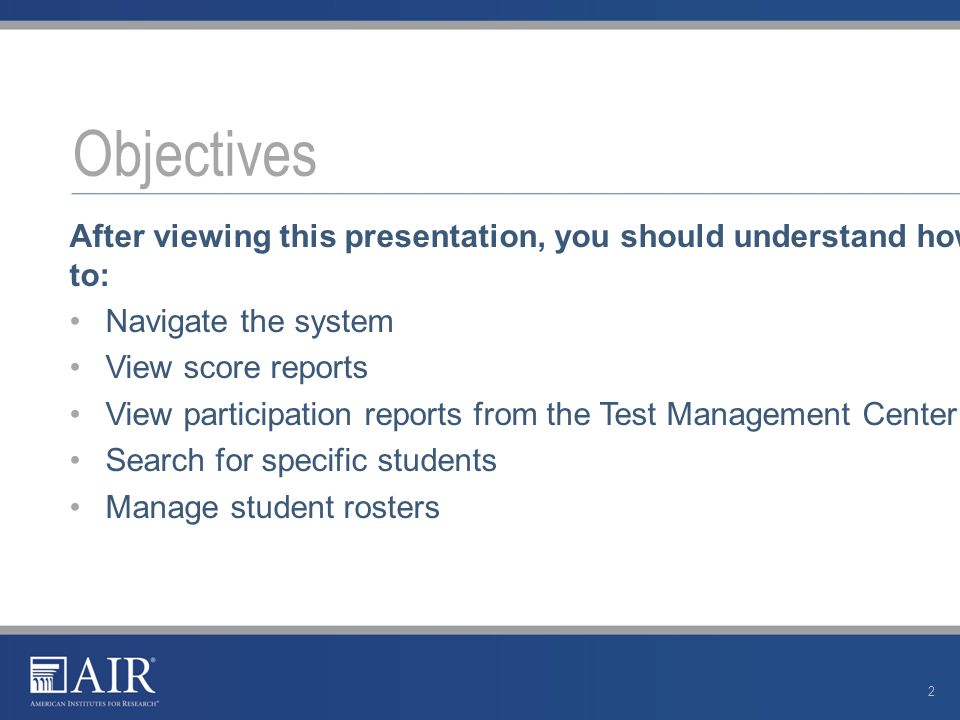Click the dark blue header bar
Viewport: 960px width, 720px height.
480,10
